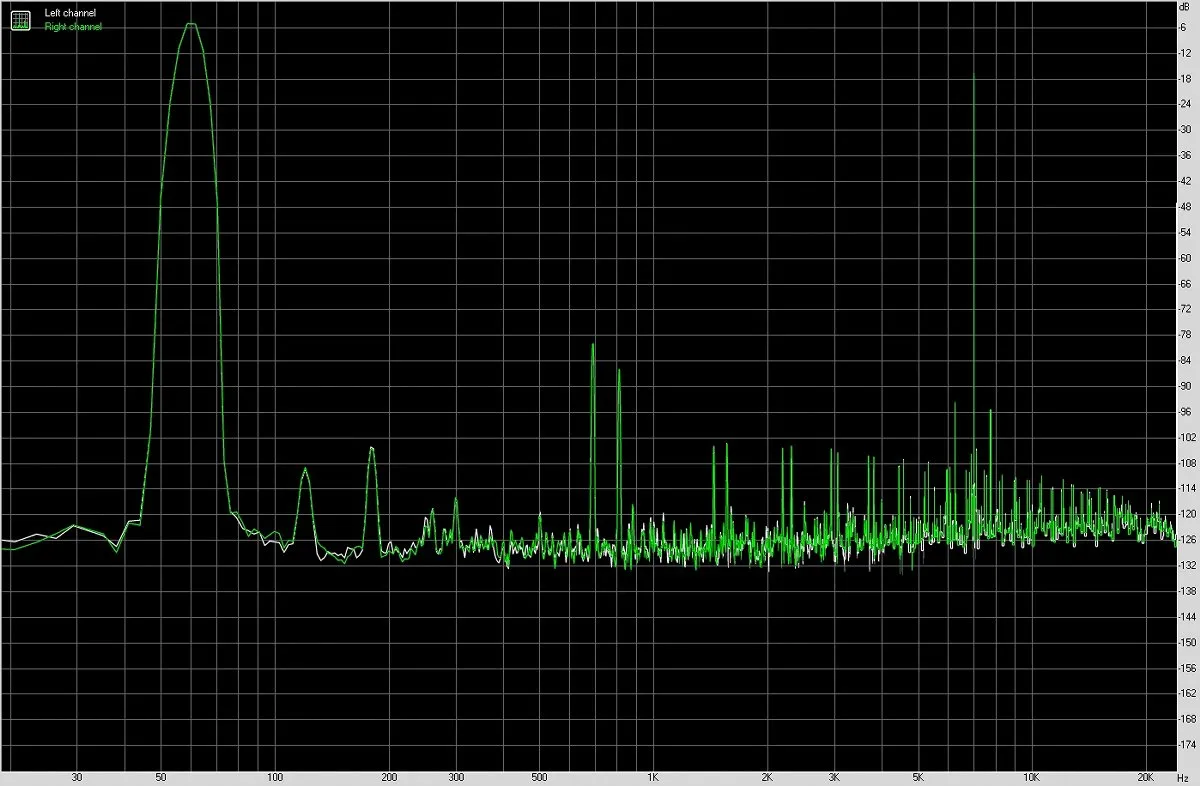Click the "20K" frequency axis label
Image resolution: width=1200 pixels, height=786 pixels.
click(x=1146, y=777)
